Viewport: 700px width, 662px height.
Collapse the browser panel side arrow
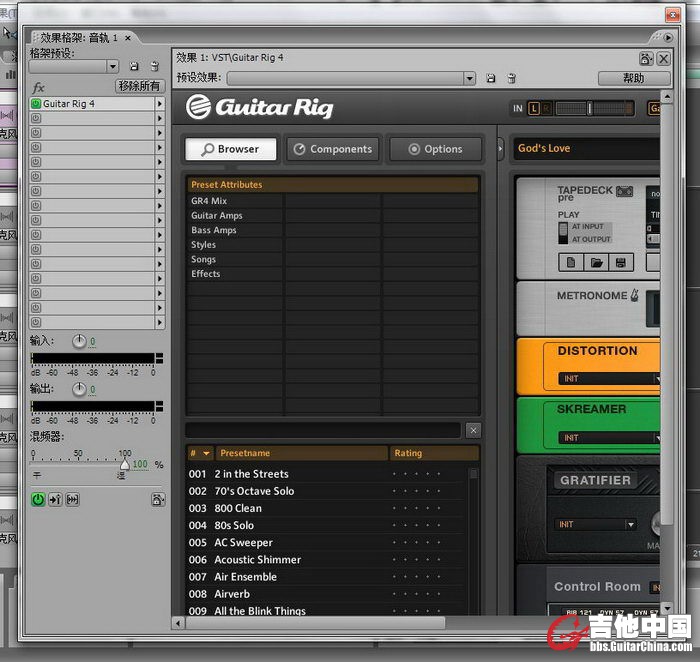click(x=500, y=149)
